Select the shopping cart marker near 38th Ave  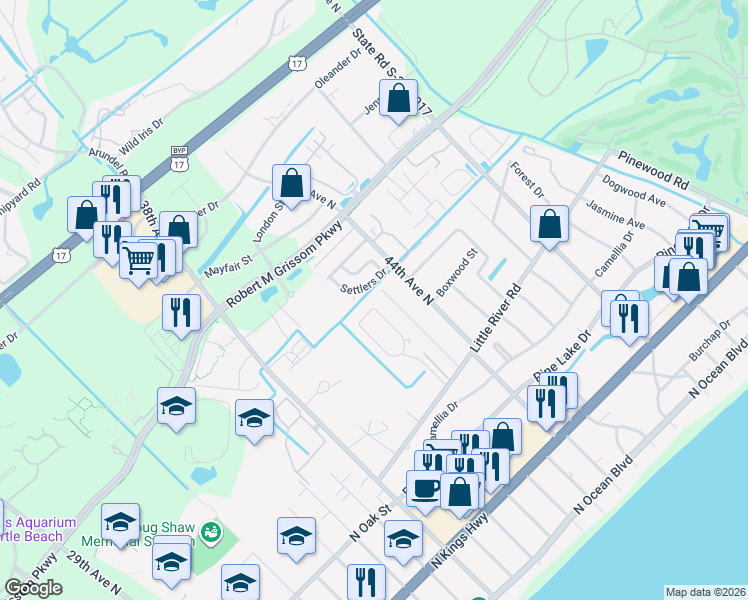coord(138,261)
